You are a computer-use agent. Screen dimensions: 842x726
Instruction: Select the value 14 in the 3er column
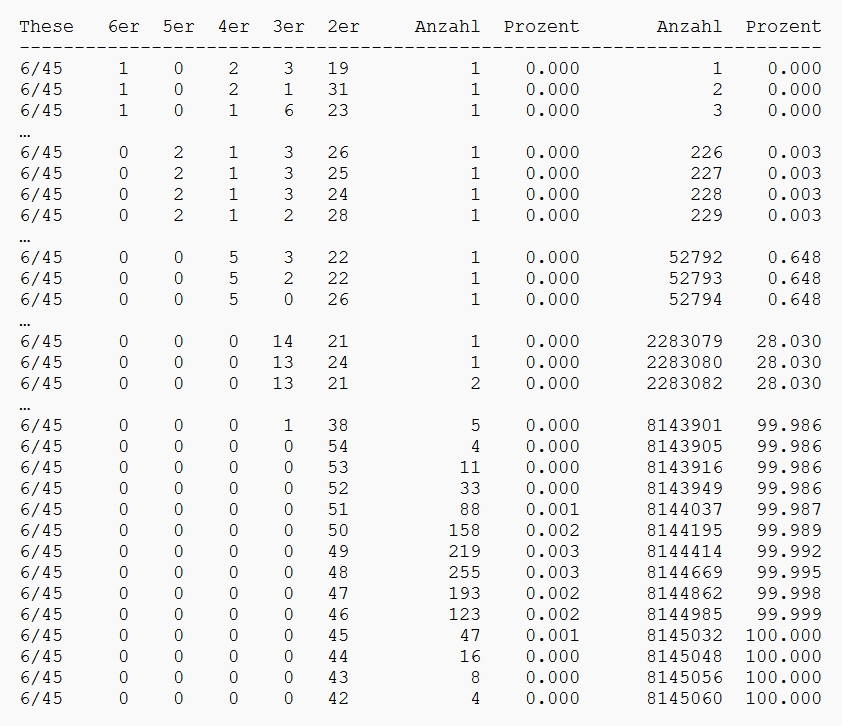[x=282, y=341]
